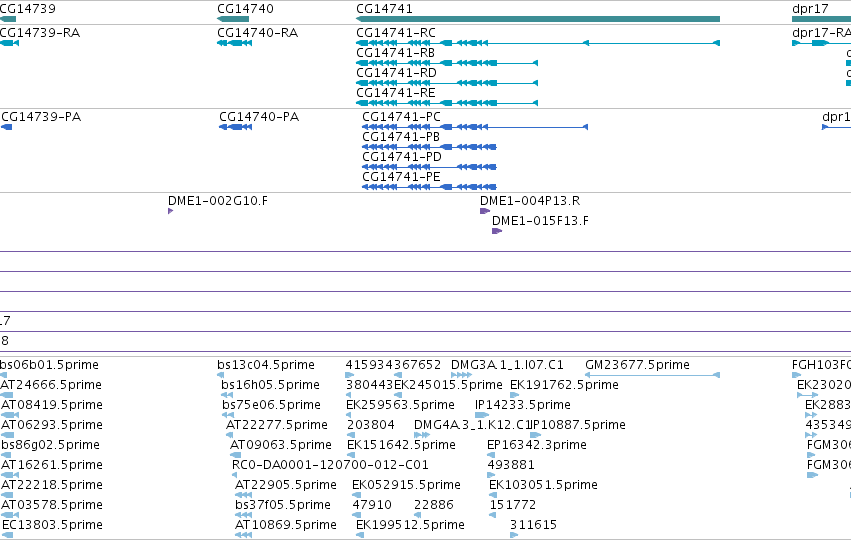Select the CG14741 gene bar
851x540 pixels.
(538, 19)
